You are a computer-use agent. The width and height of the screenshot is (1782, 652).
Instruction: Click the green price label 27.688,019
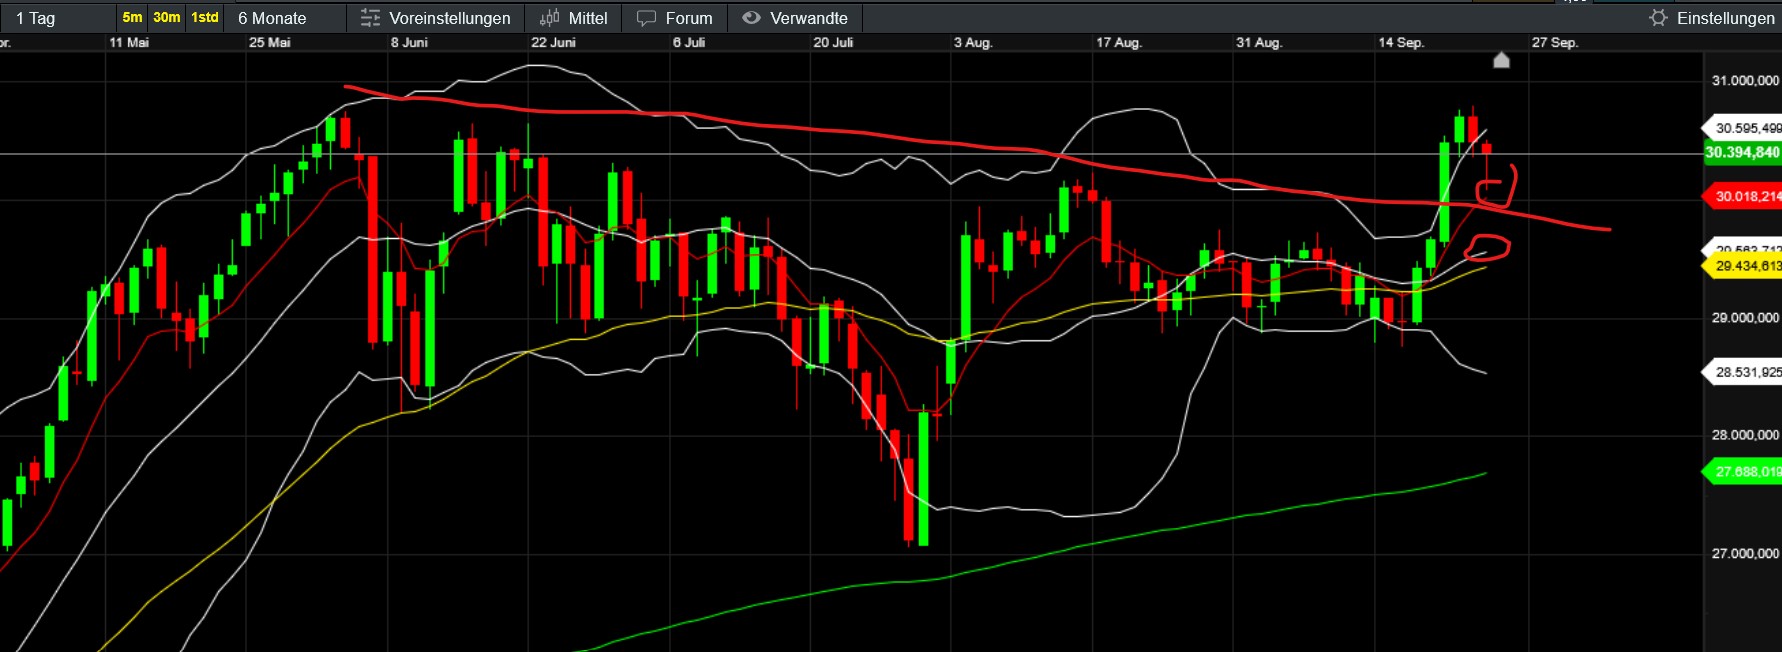pos(1742,471)
